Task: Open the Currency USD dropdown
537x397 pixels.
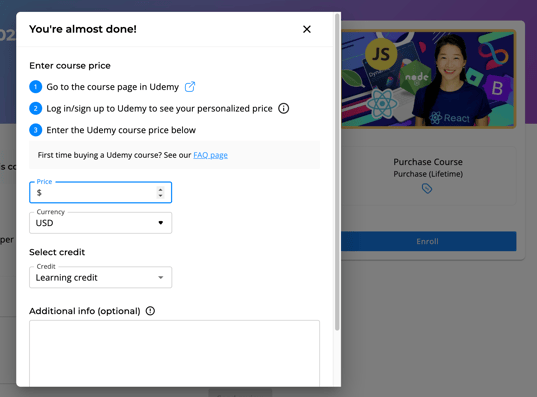Action: coord(100,223)
